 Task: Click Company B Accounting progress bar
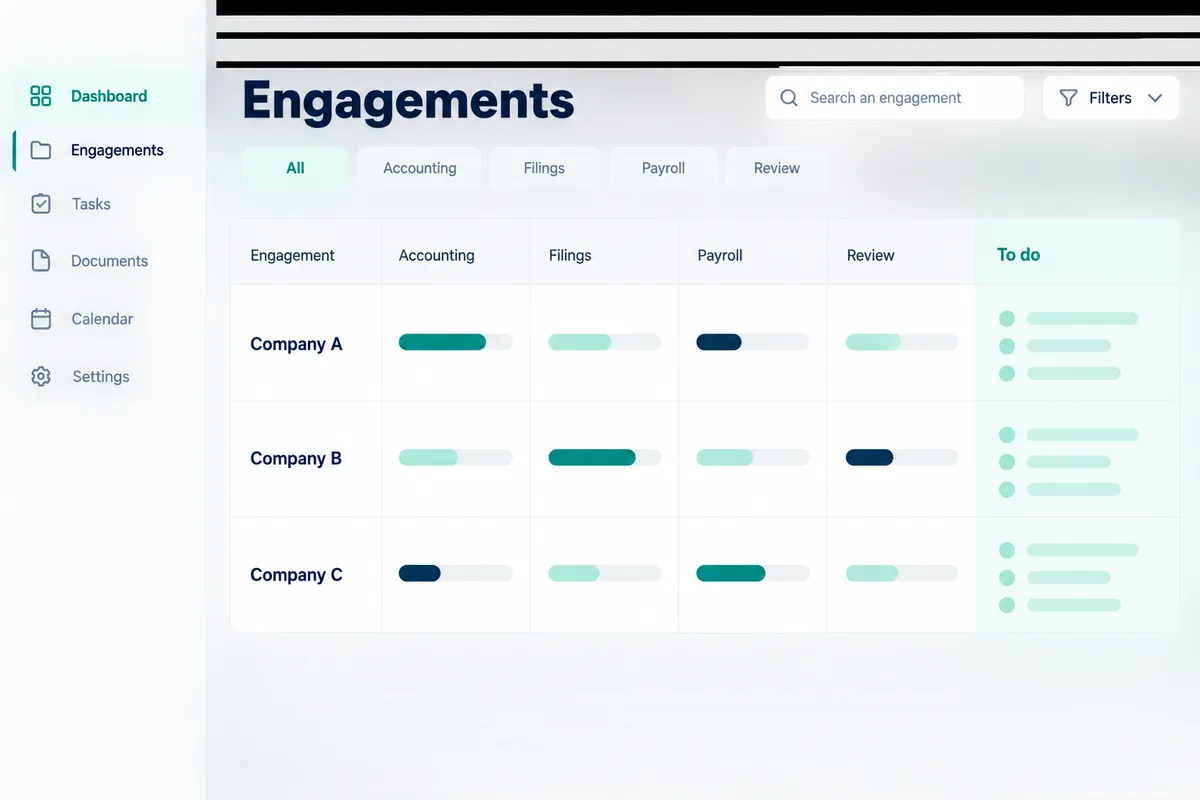[x=456, y=457]
